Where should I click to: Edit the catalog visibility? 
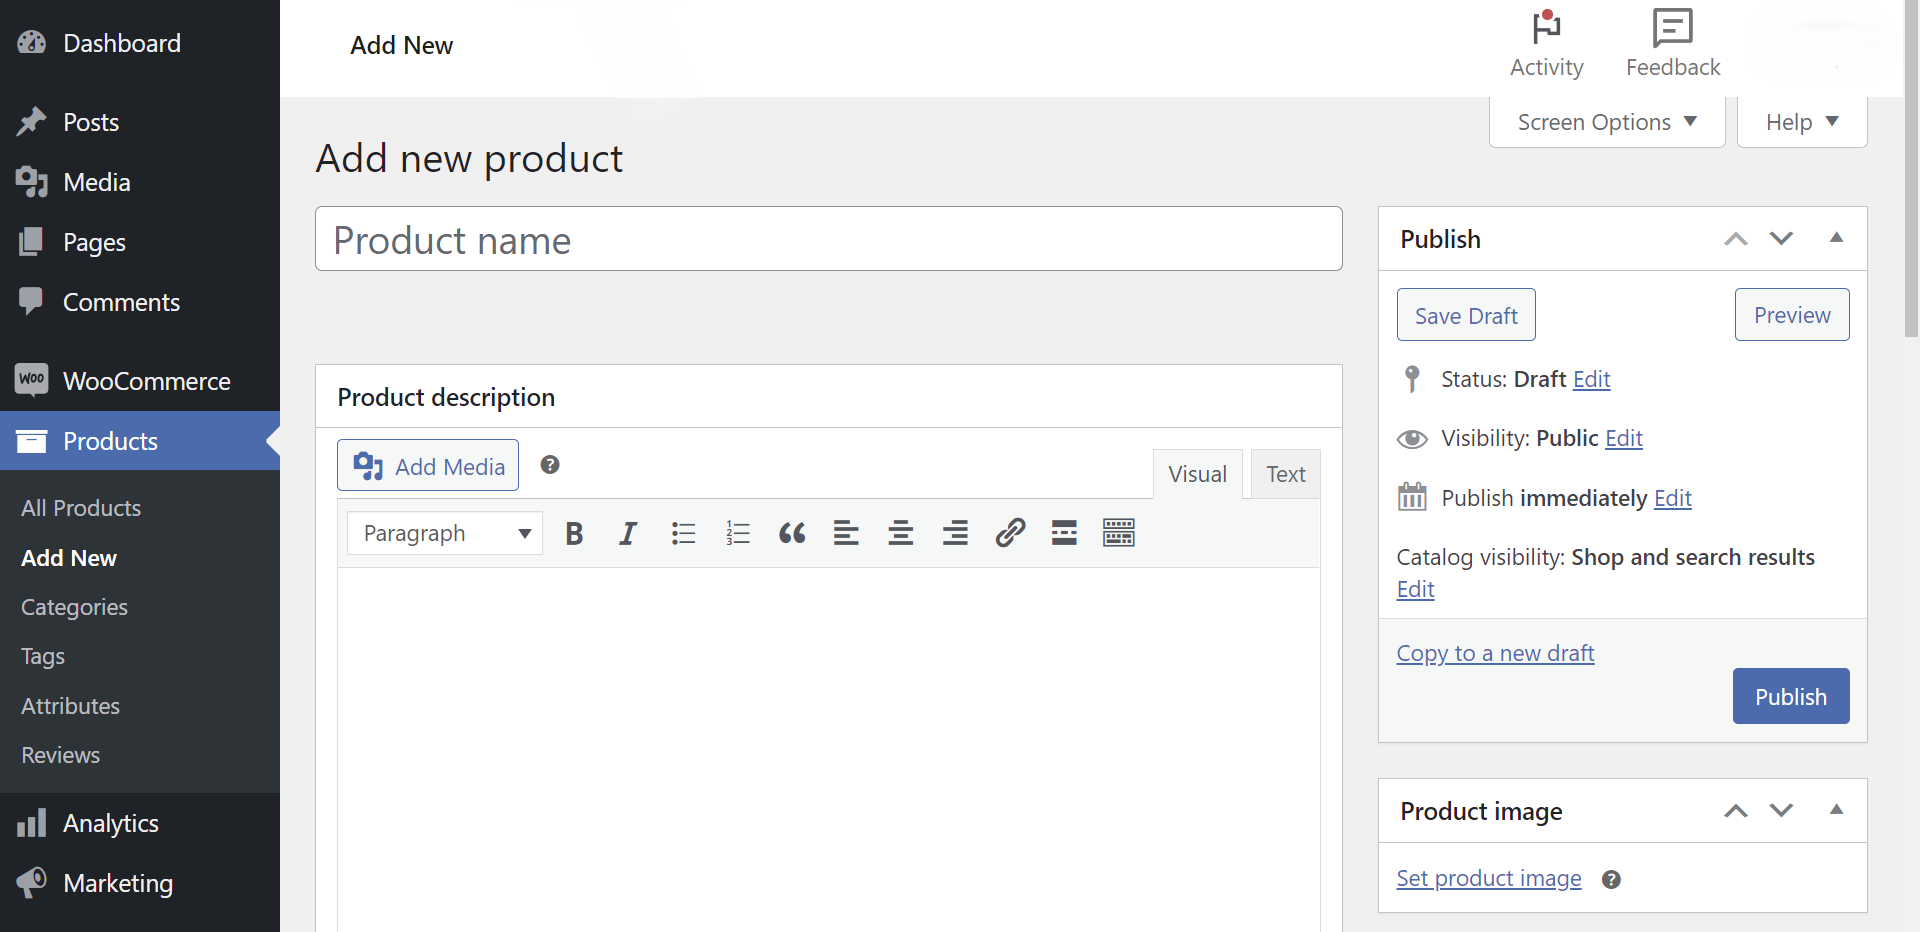click(x=1415, y=589)
